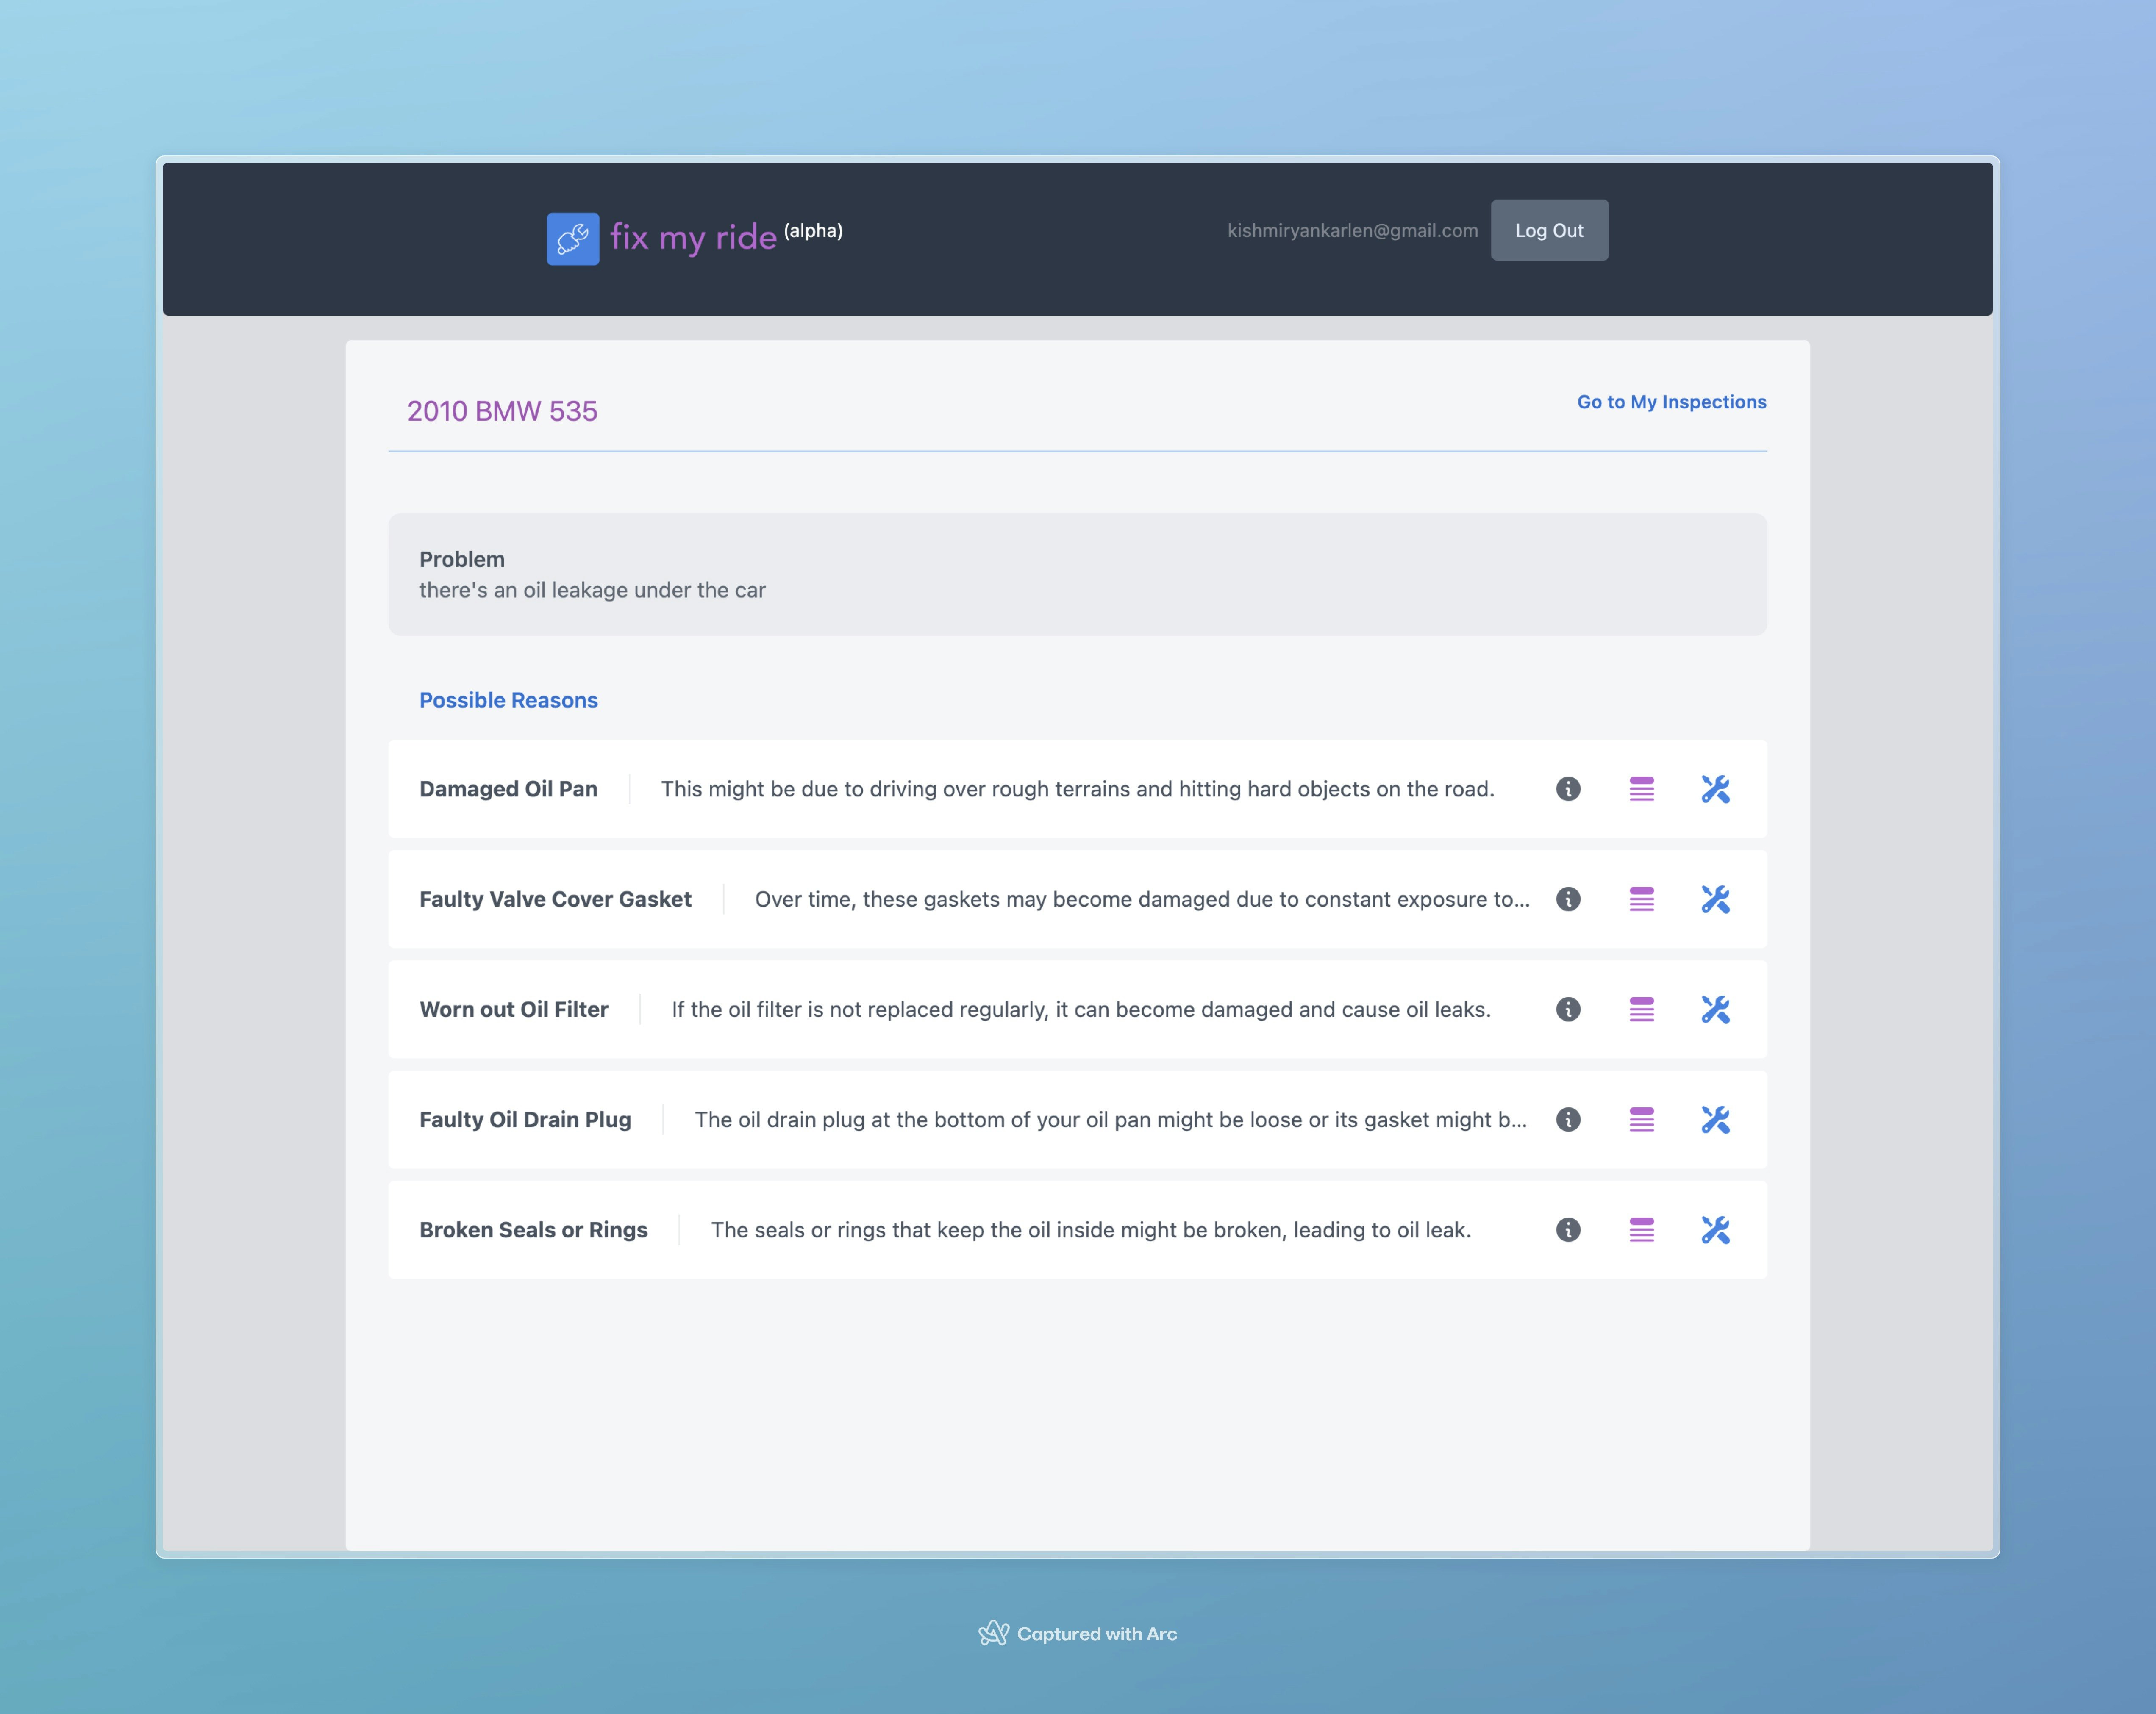Open list icon for Broken Seals or Rings

click(1641, 1229)
